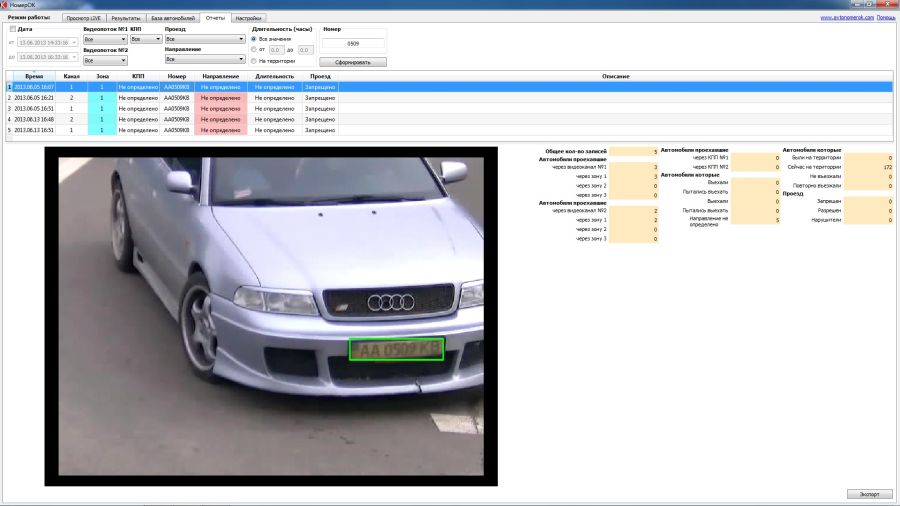The width and height of the screenshot is (900, 506).
Task: Select the Все значения duration radio button
Action: coord(254,39)
